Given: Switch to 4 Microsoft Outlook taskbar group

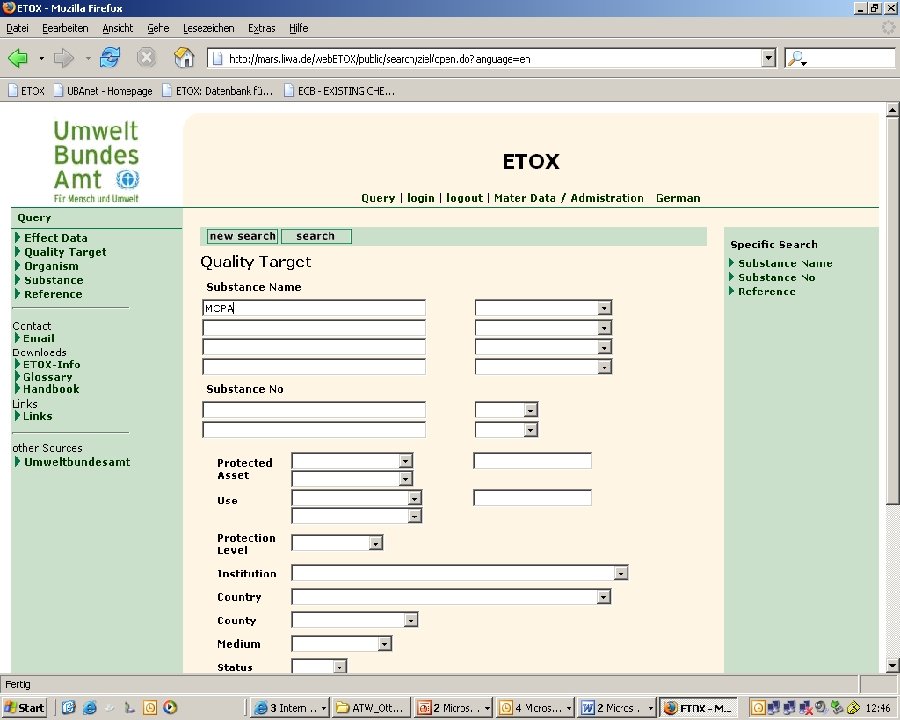Looking at the screenshot, I should [535, 708].
